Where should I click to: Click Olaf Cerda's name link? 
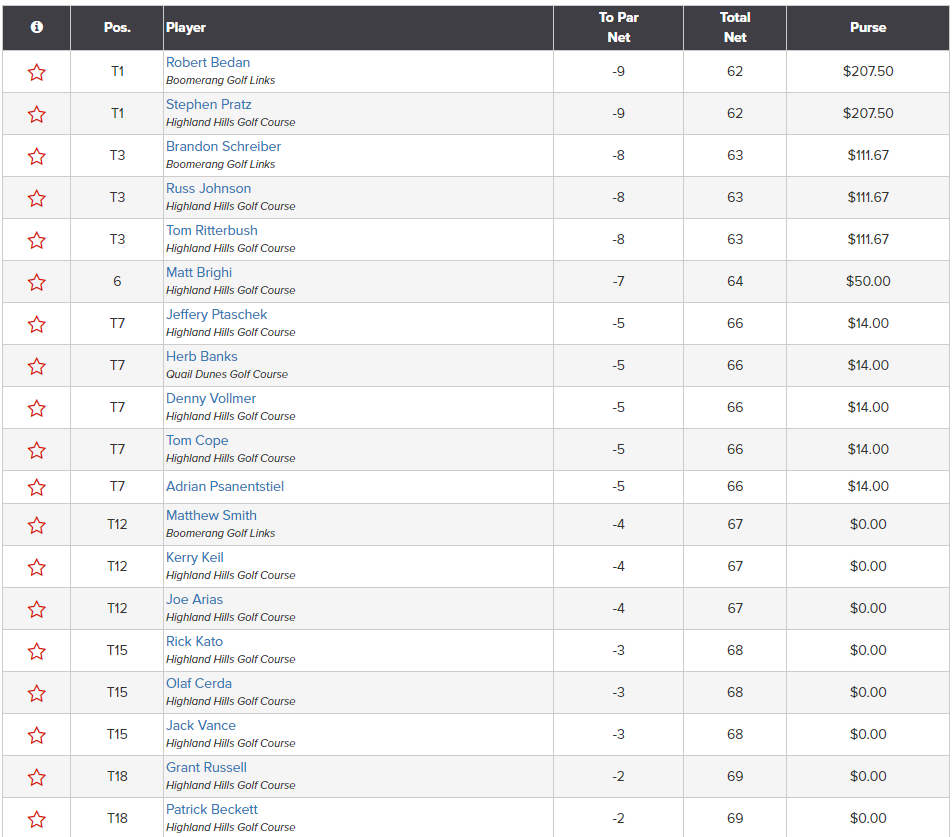(198, 683)
